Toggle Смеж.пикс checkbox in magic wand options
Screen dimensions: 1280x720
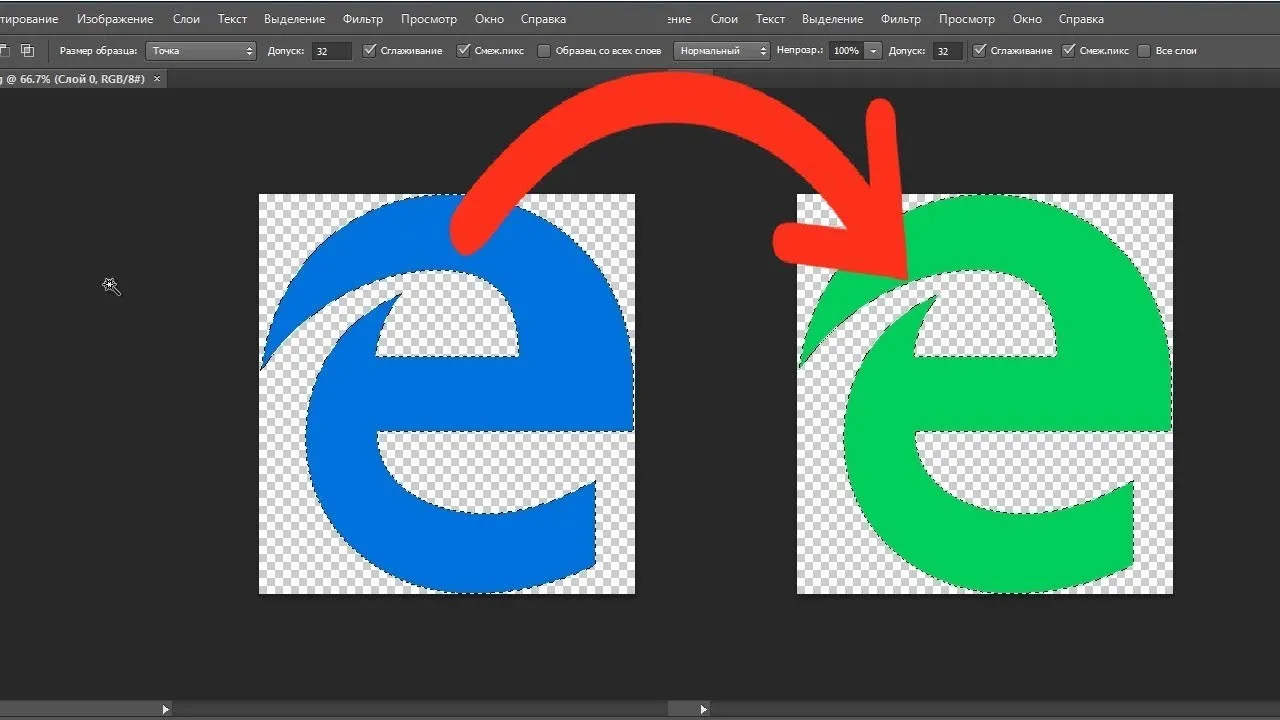click(463, 50)
